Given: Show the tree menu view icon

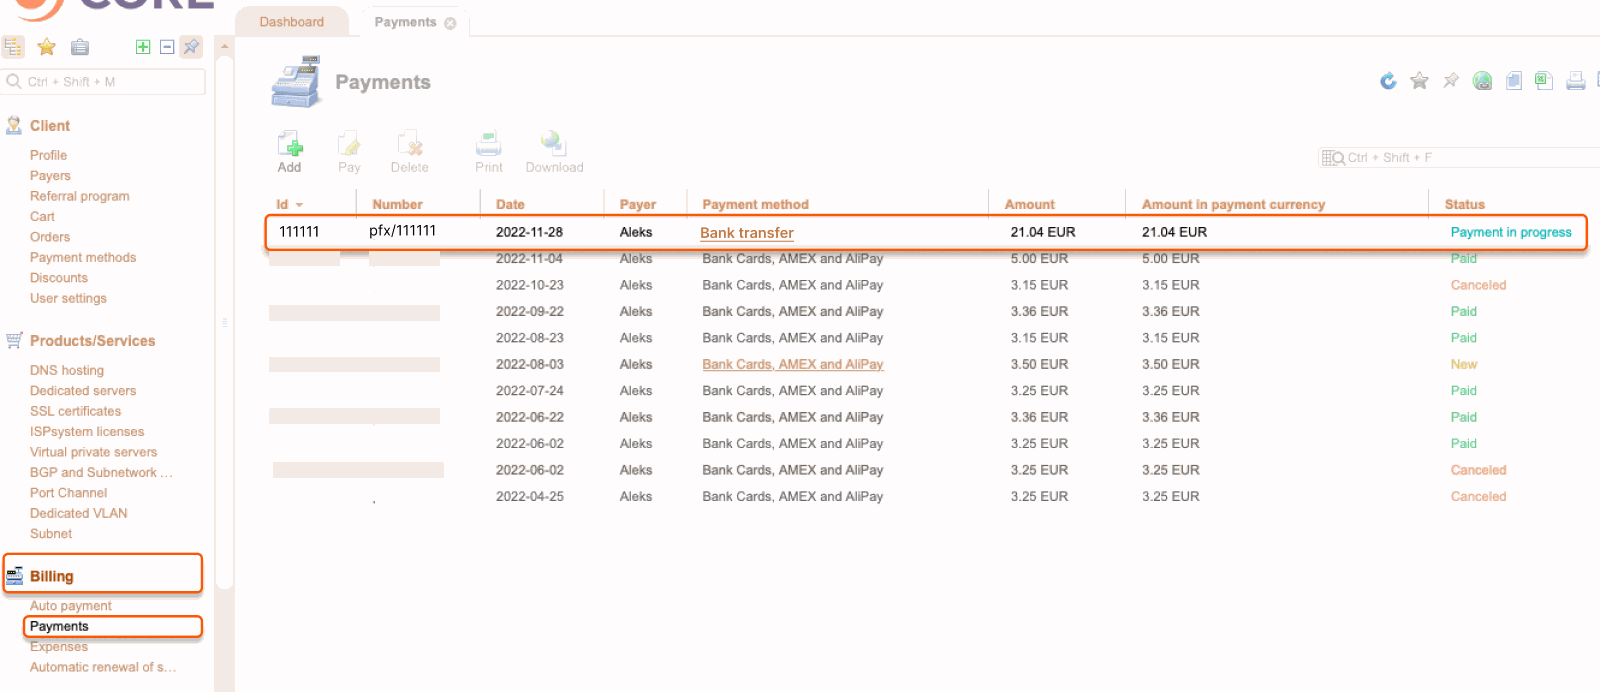Looking at the screenshot, I should (x=13, y=47).
